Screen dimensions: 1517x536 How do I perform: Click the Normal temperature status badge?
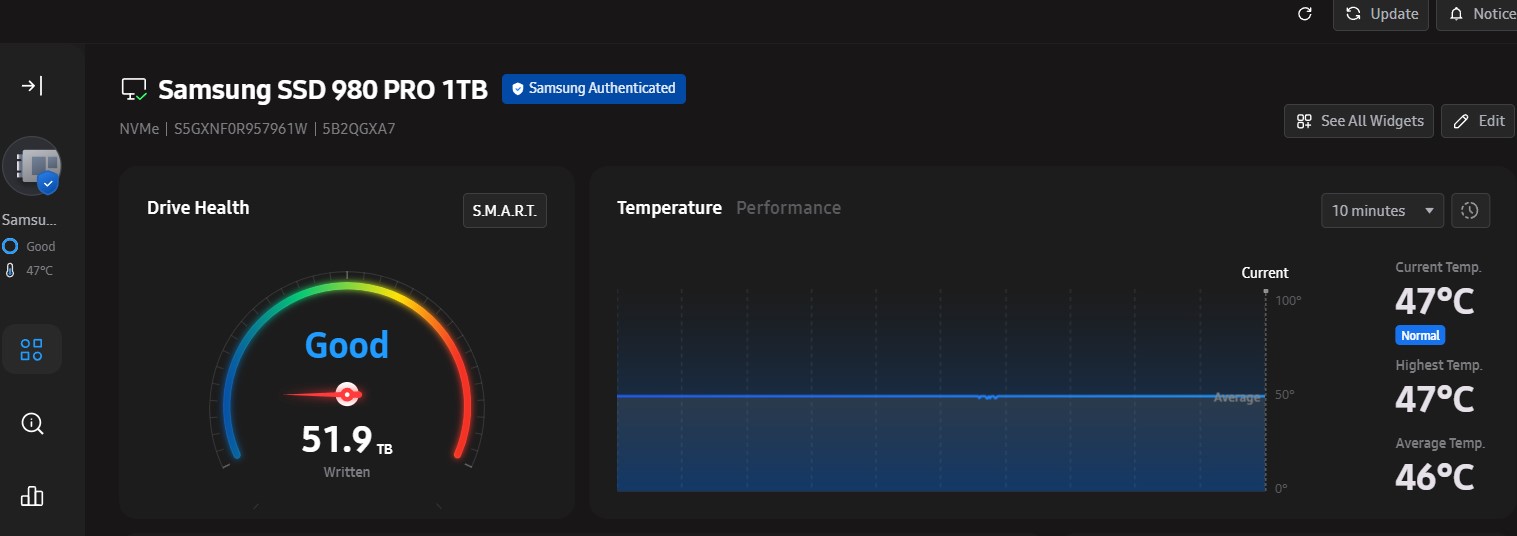click(1420, 336)
